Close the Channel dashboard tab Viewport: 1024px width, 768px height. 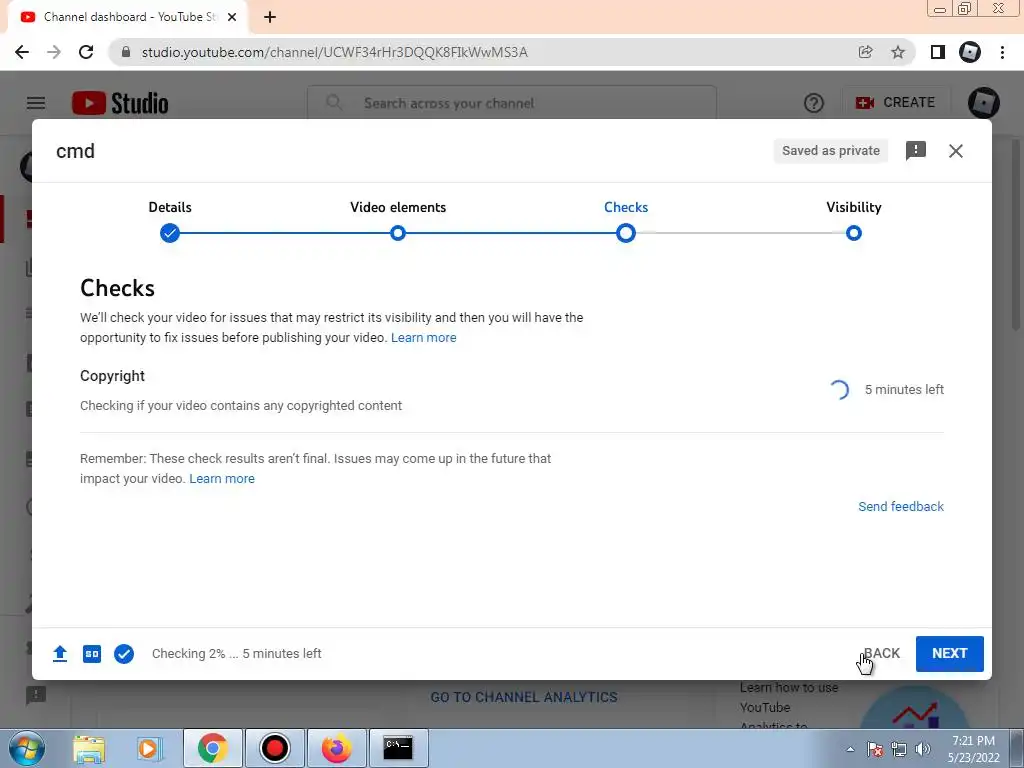(x=232, y=17)
